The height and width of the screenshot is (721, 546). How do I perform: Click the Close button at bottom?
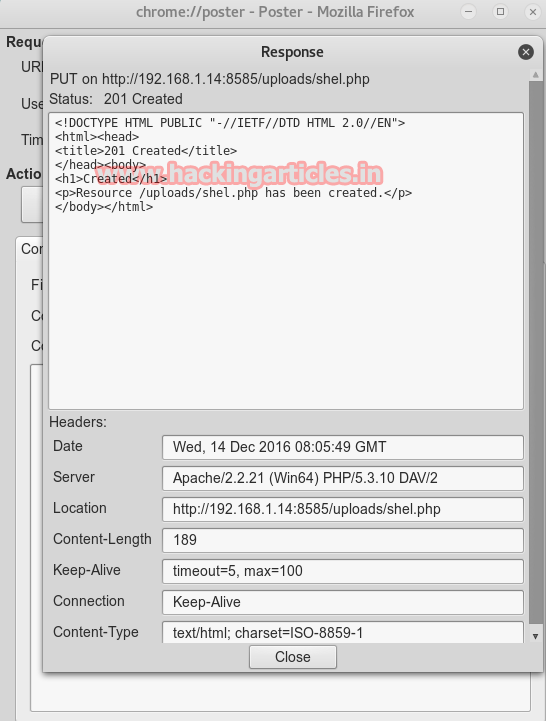(x=293, y=657)
